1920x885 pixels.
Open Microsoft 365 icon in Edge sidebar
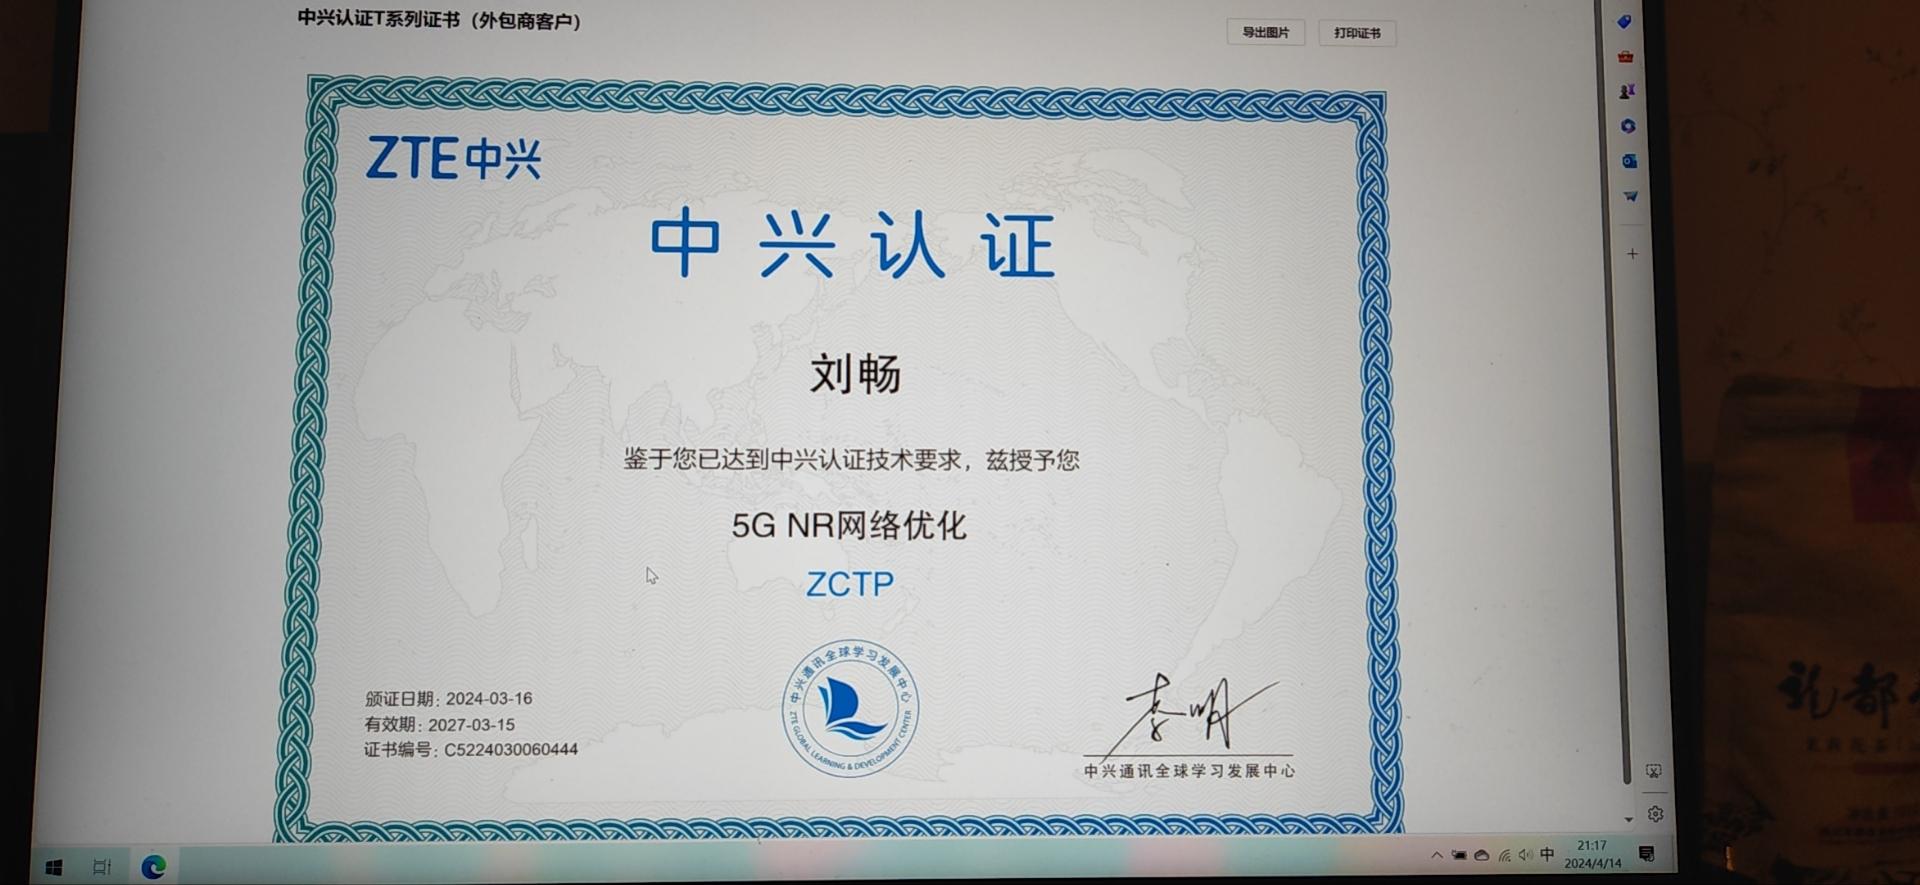1628,126
